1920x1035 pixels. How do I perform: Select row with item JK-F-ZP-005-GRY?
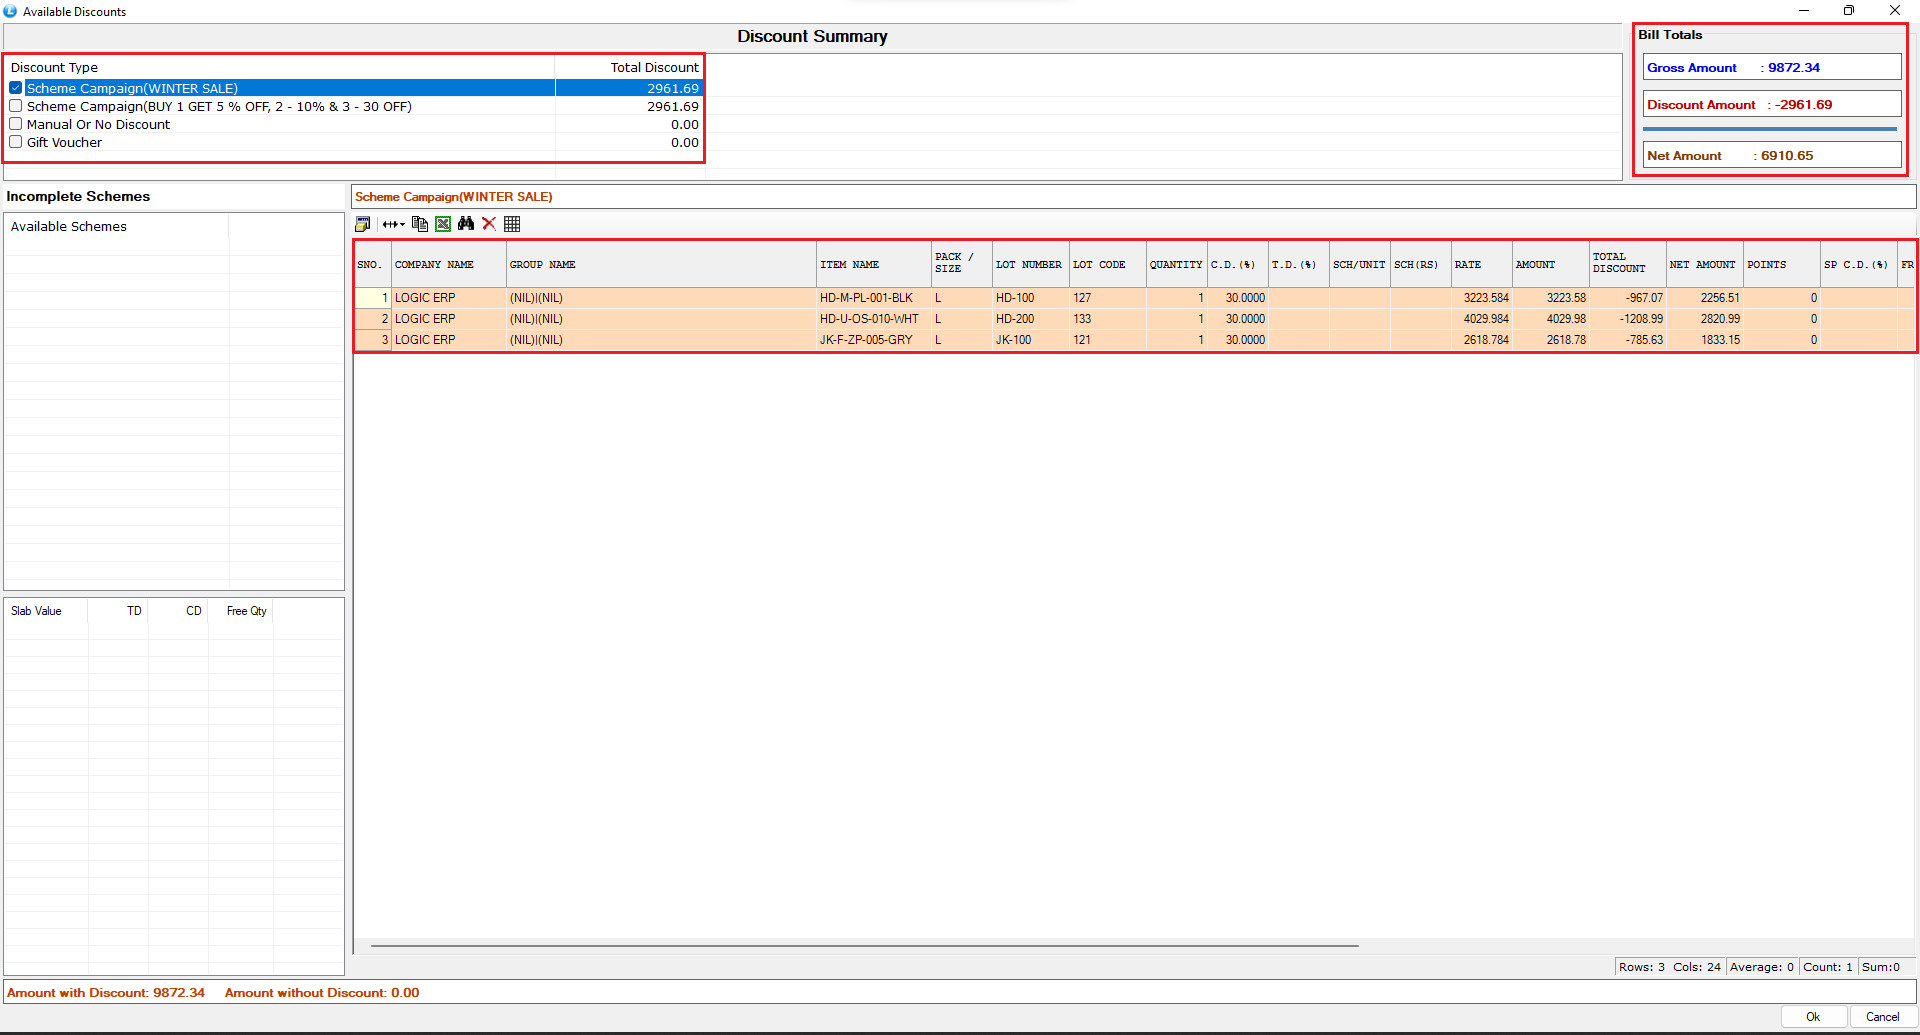[866, 340]
